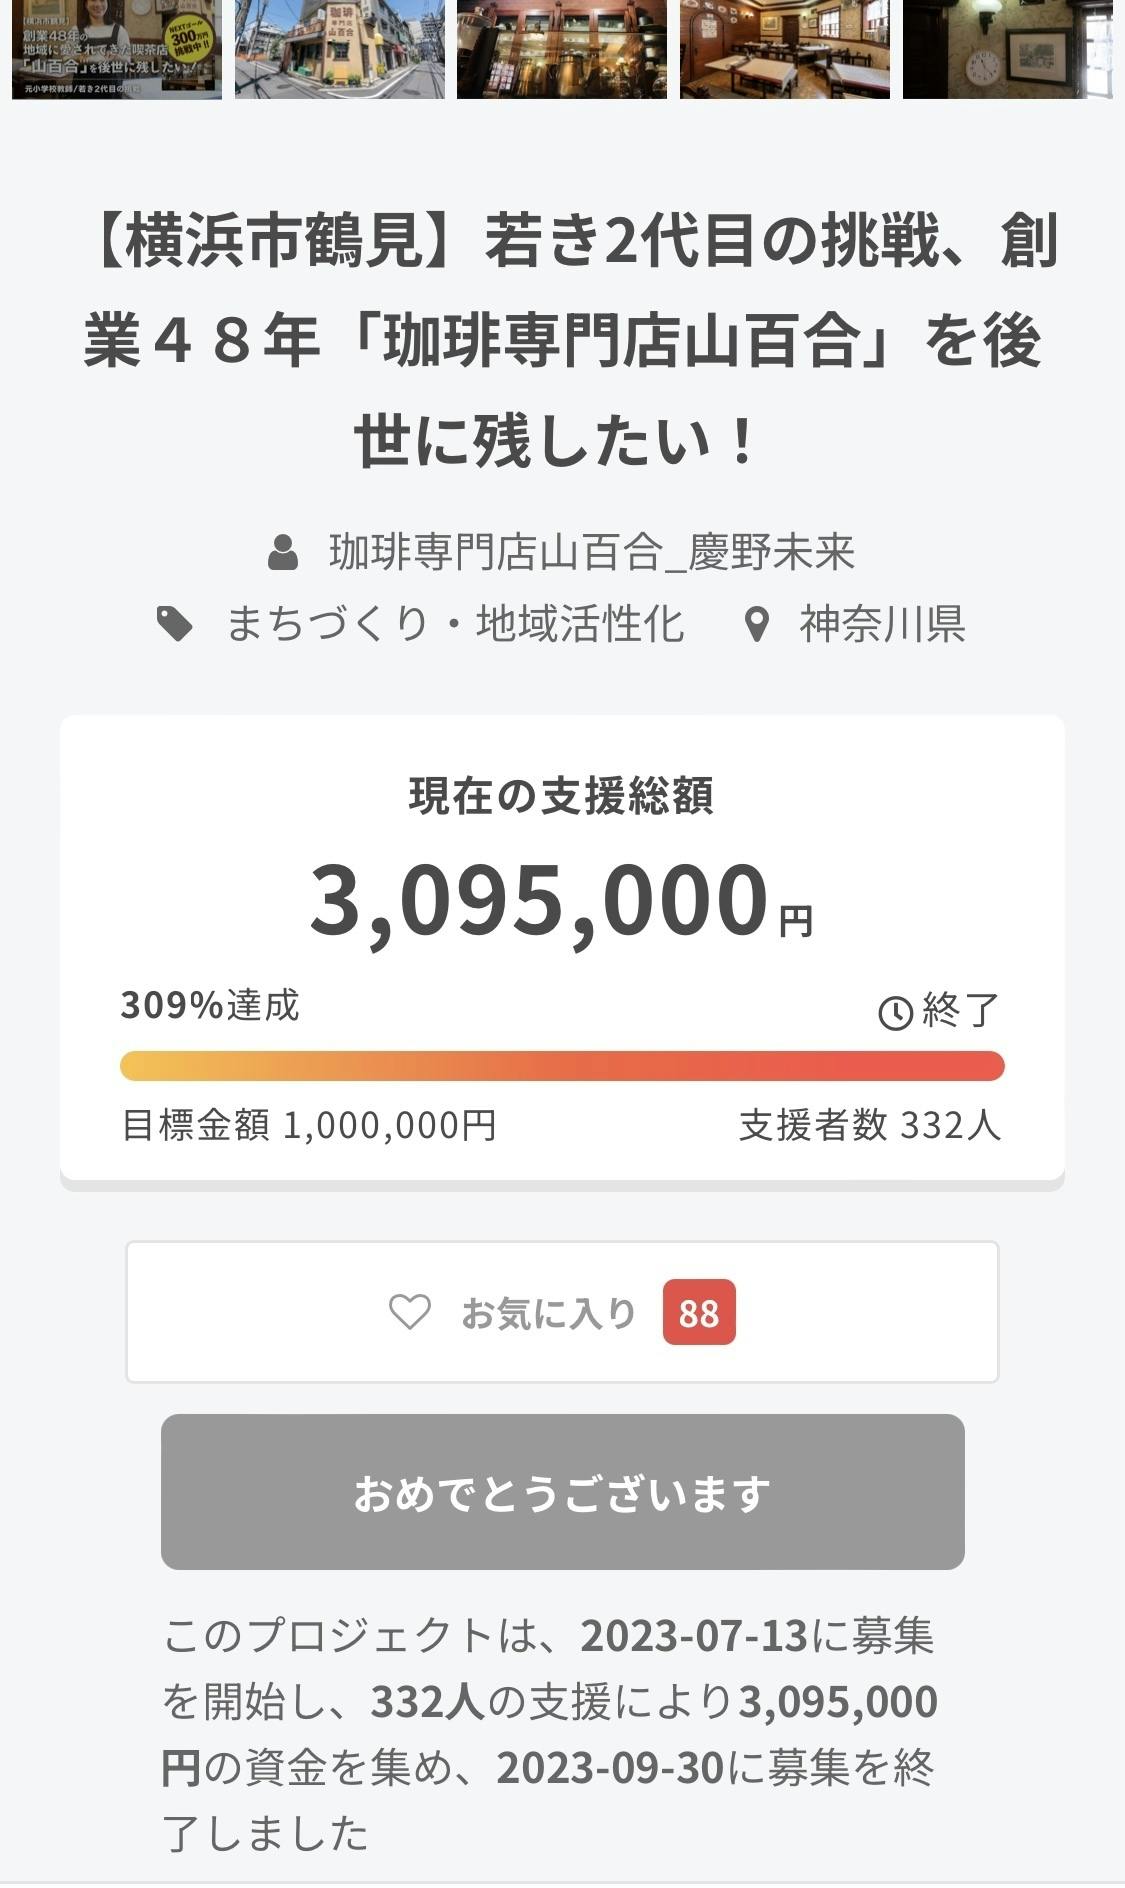Click the 支援者数 332人 supporter count
This screenshot has height=1888, width=1125.
point(869,1126)
